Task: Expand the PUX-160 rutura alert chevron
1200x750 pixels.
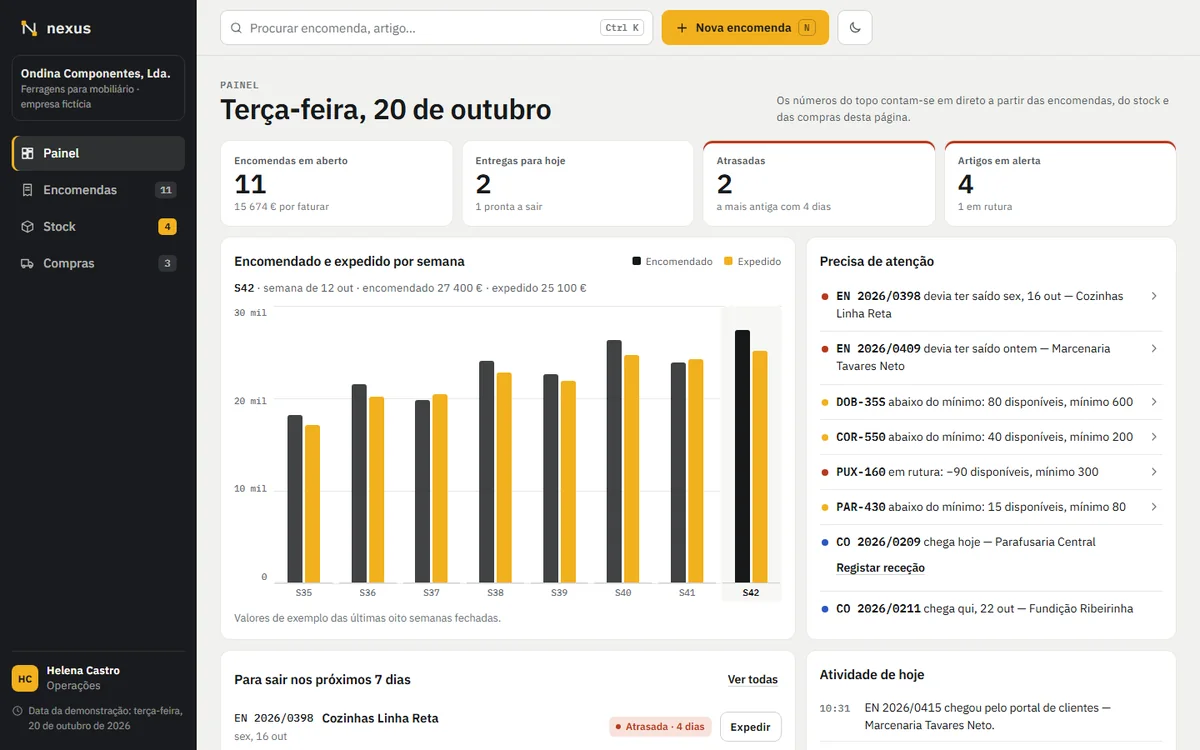Action: 1154,472
